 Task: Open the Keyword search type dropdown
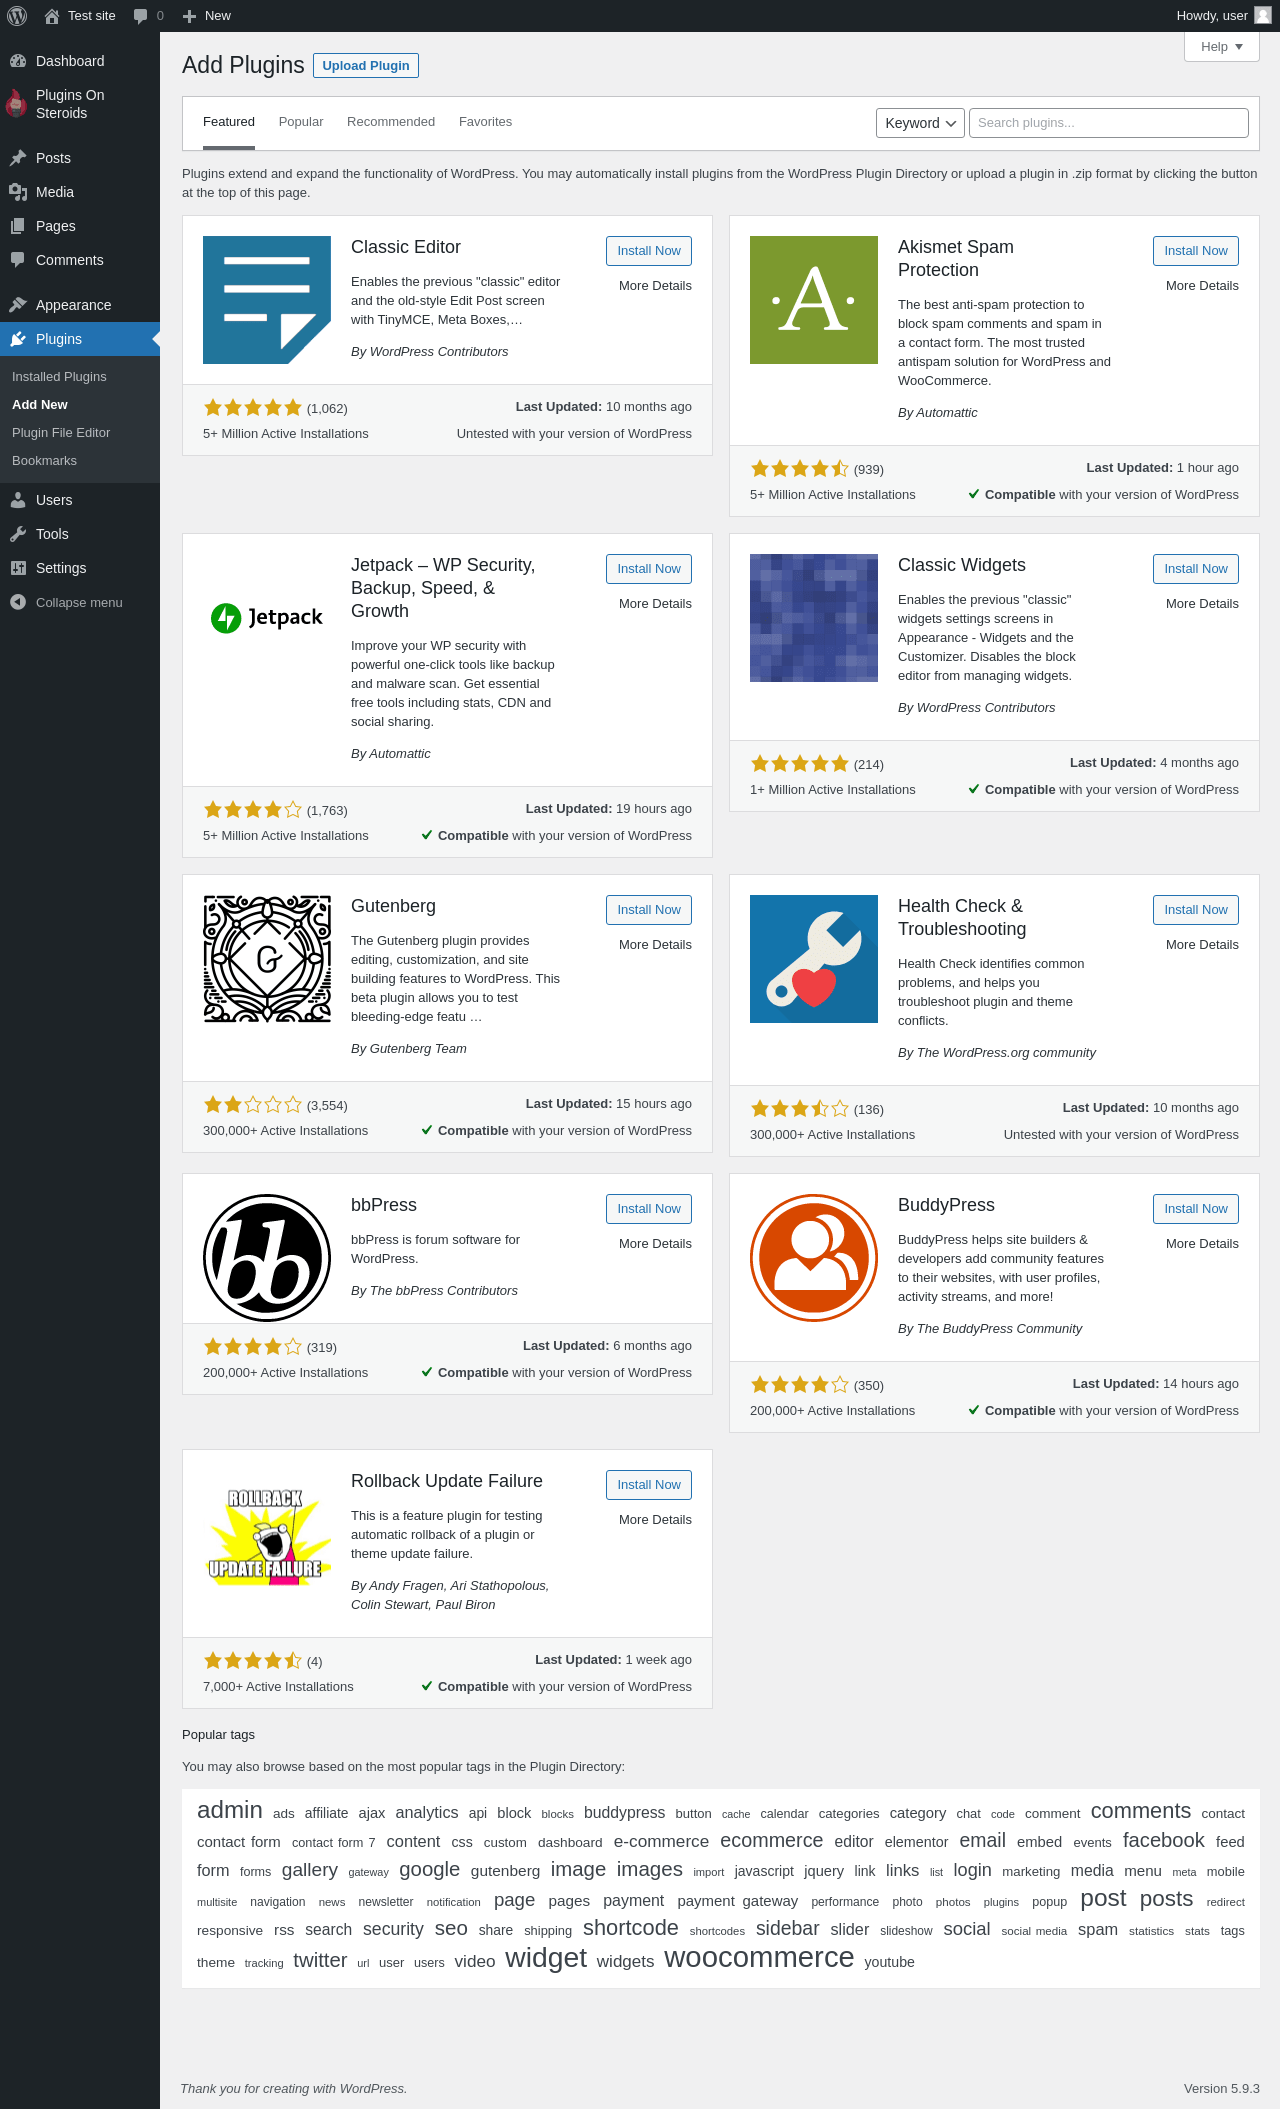click(920, 123)
